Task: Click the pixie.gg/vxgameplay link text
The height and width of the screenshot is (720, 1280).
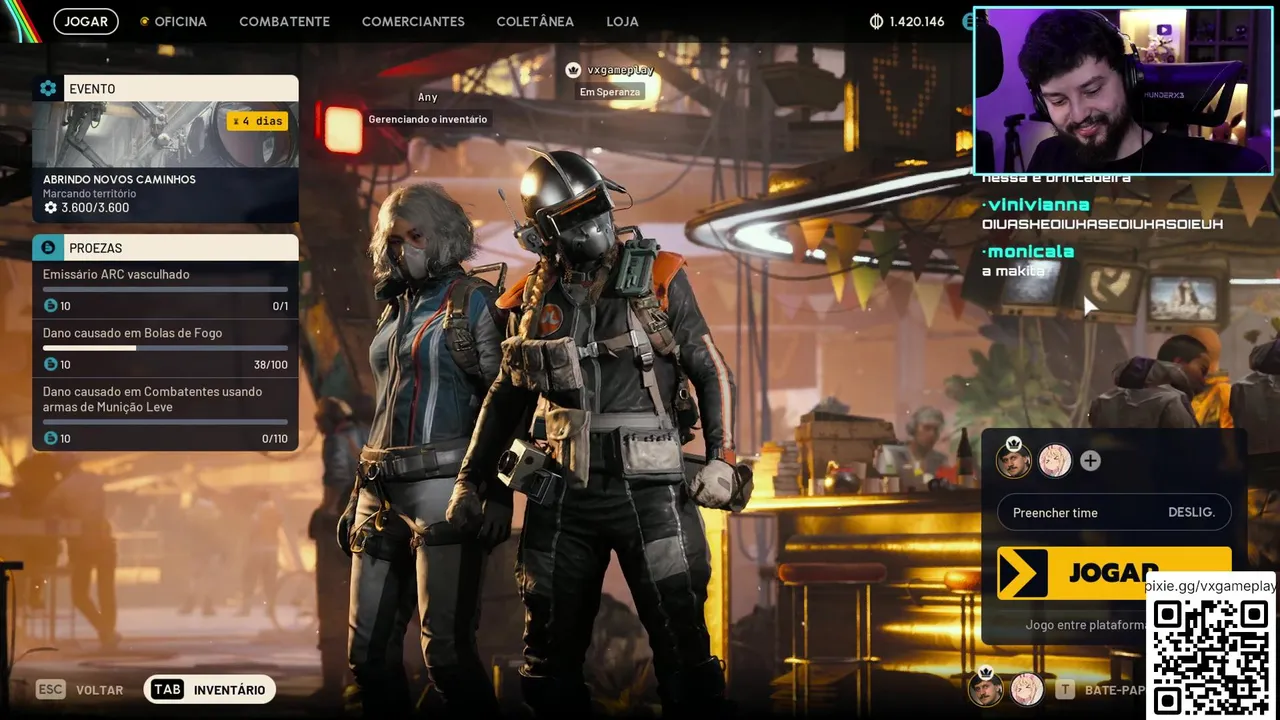Action: pos(1211,586)
